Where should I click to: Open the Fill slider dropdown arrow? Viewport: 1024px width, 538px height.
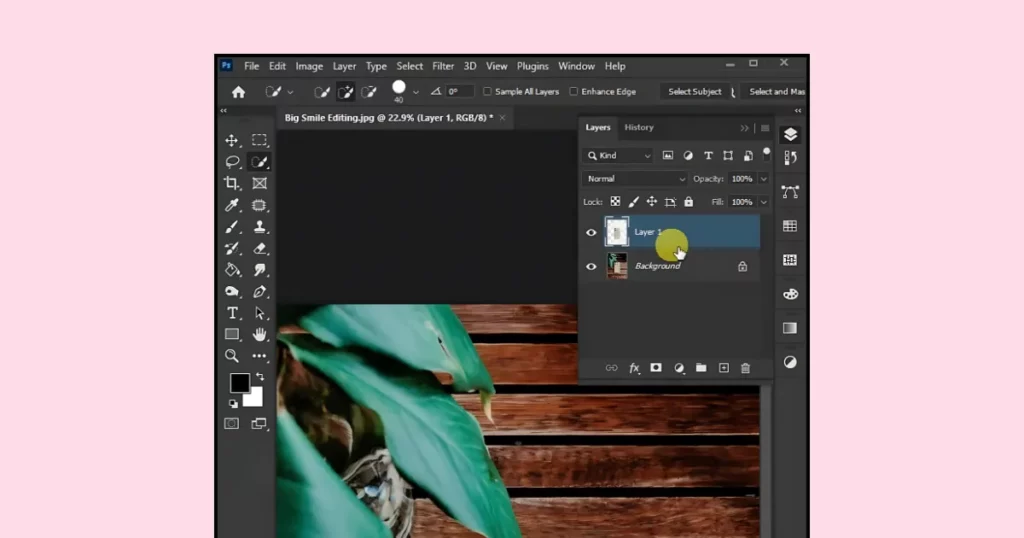tap(763, 202)
